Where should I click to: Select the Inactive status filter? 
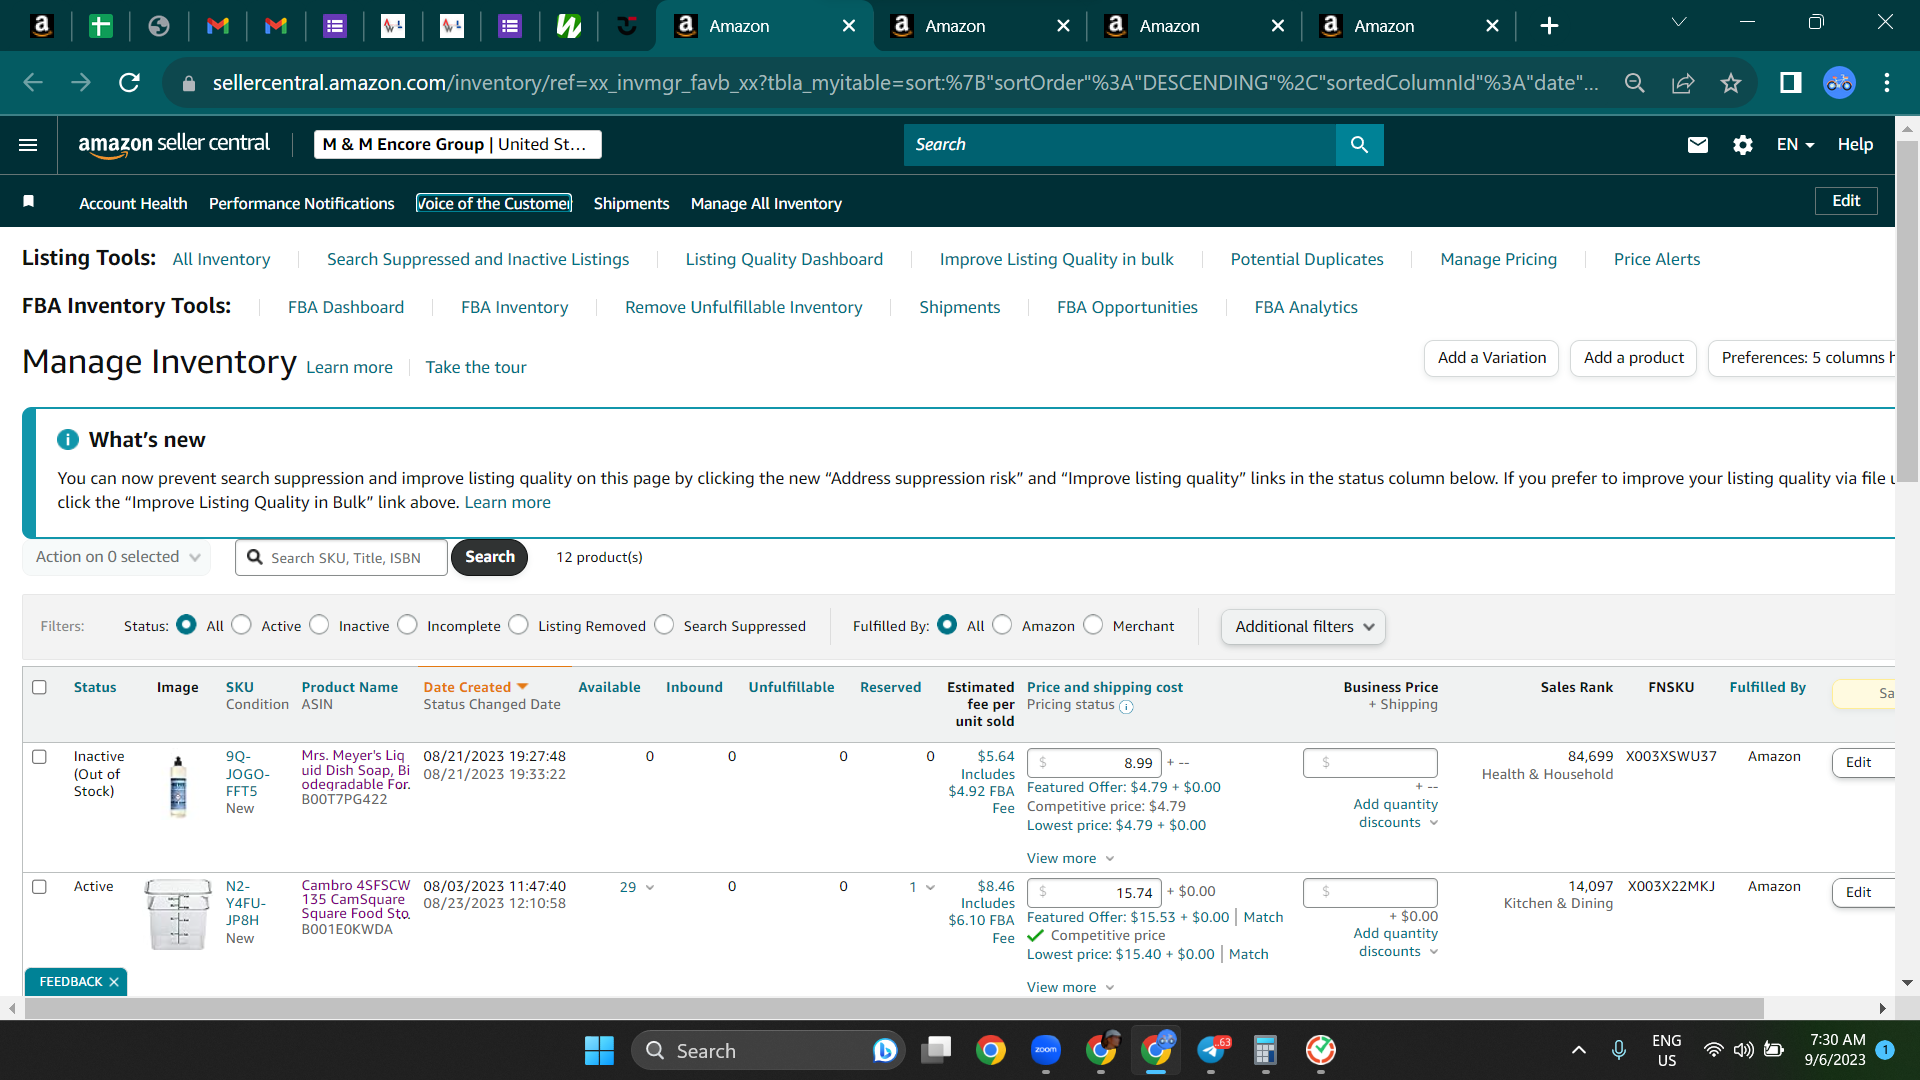tap(319, 625)
